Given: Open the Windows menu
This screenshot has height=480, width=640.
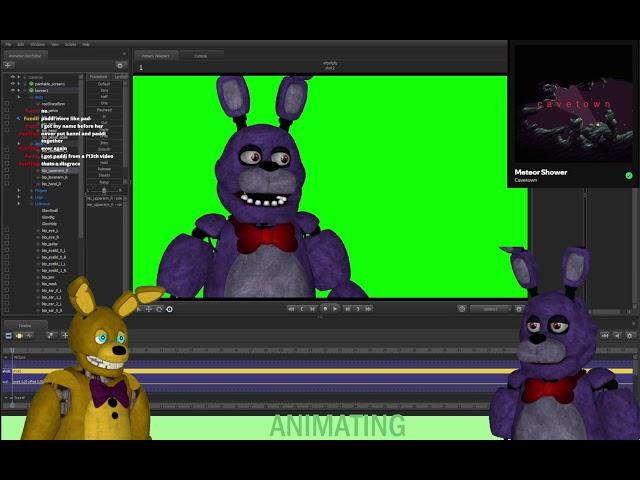Looking at the screenshot, I should 38,44.
